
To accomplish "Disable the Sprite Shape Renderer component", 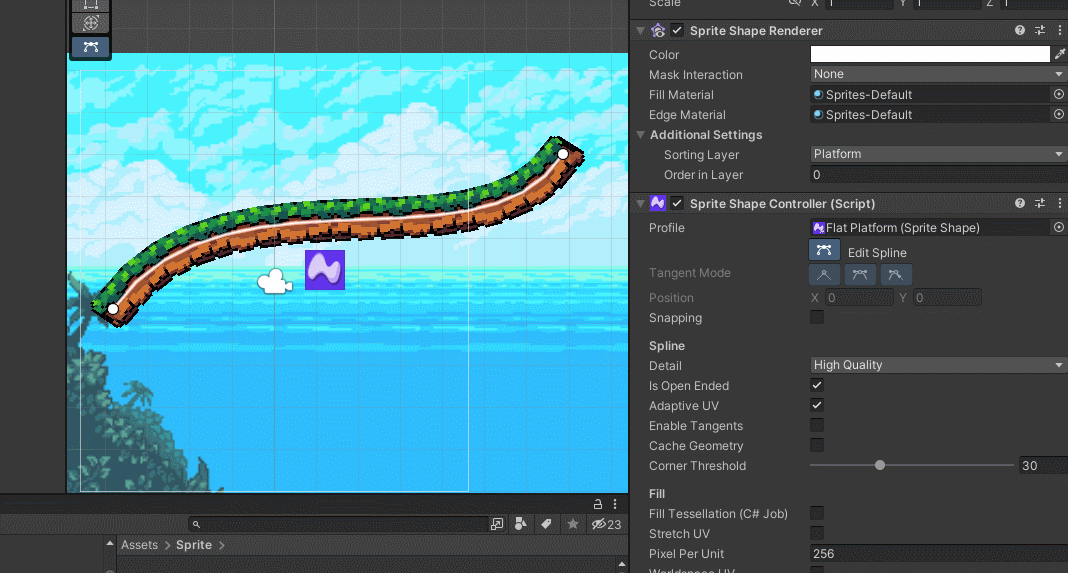I will pyautogui.click(x=677, y=31).
